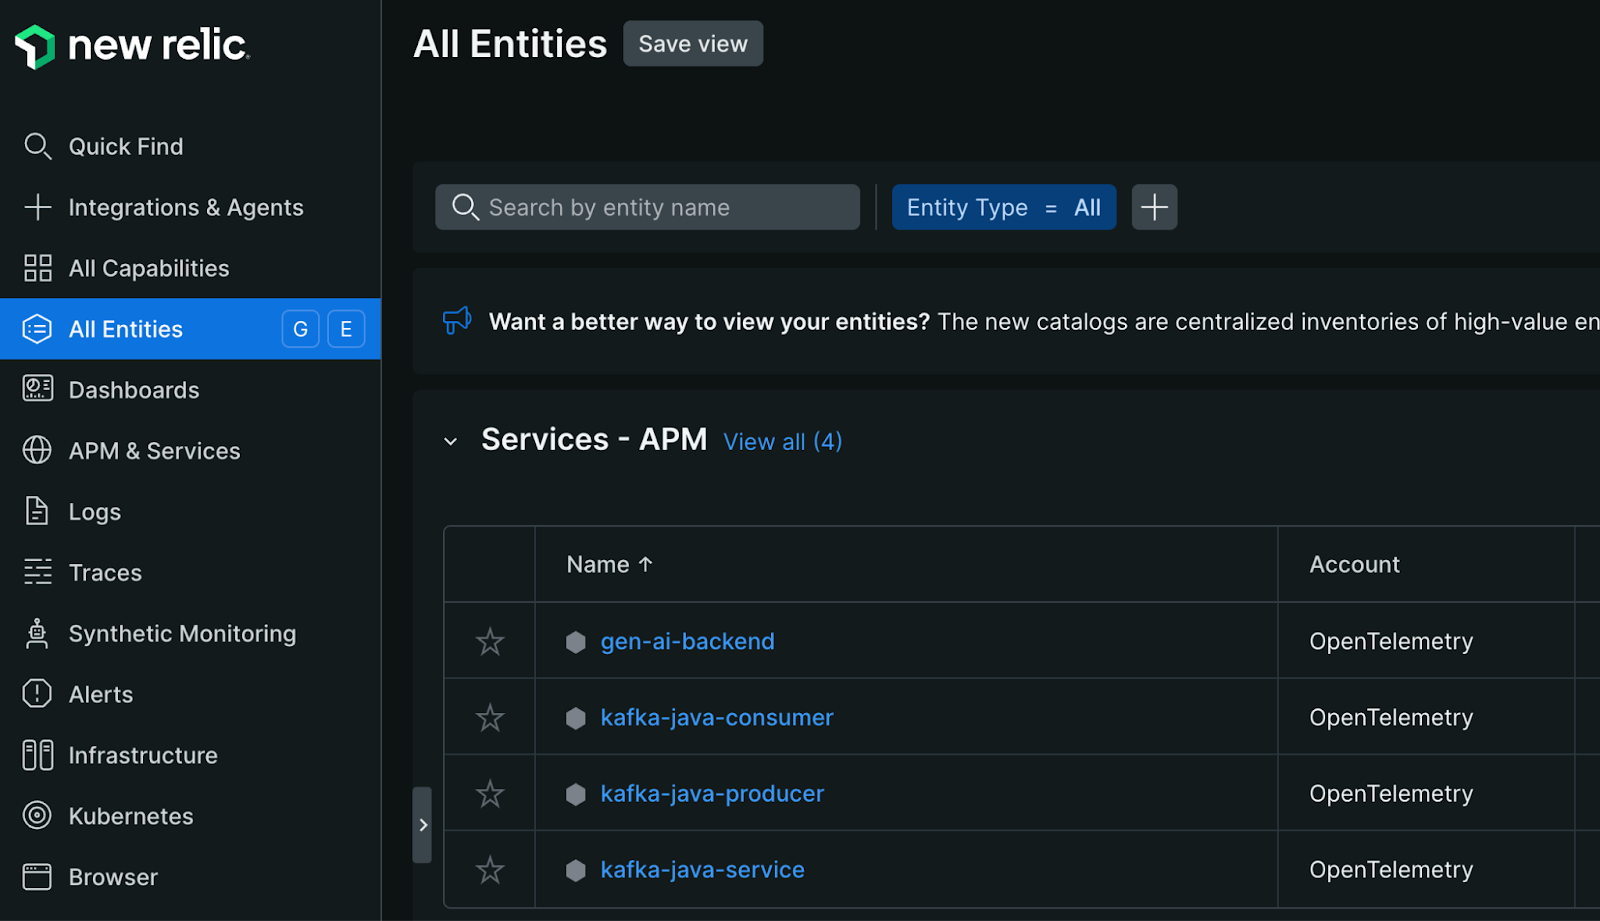Screen dimensions: 1600x921
Task: Go to Integrations & Agents
Action: coord(186,207)
